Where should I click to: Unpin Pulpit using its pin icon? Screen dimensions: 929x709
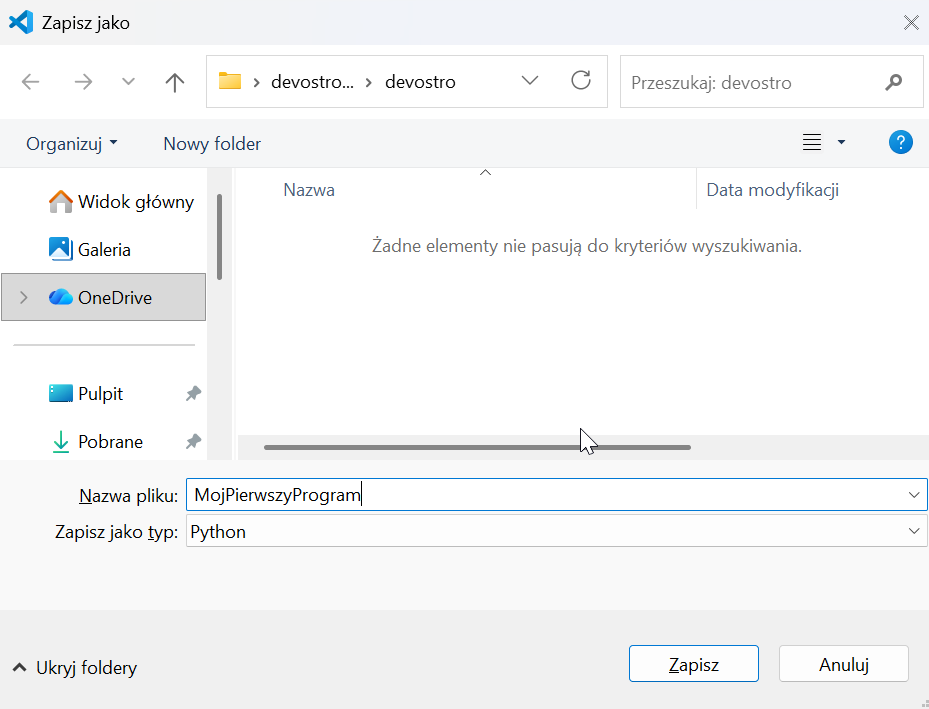pos(193,393)
